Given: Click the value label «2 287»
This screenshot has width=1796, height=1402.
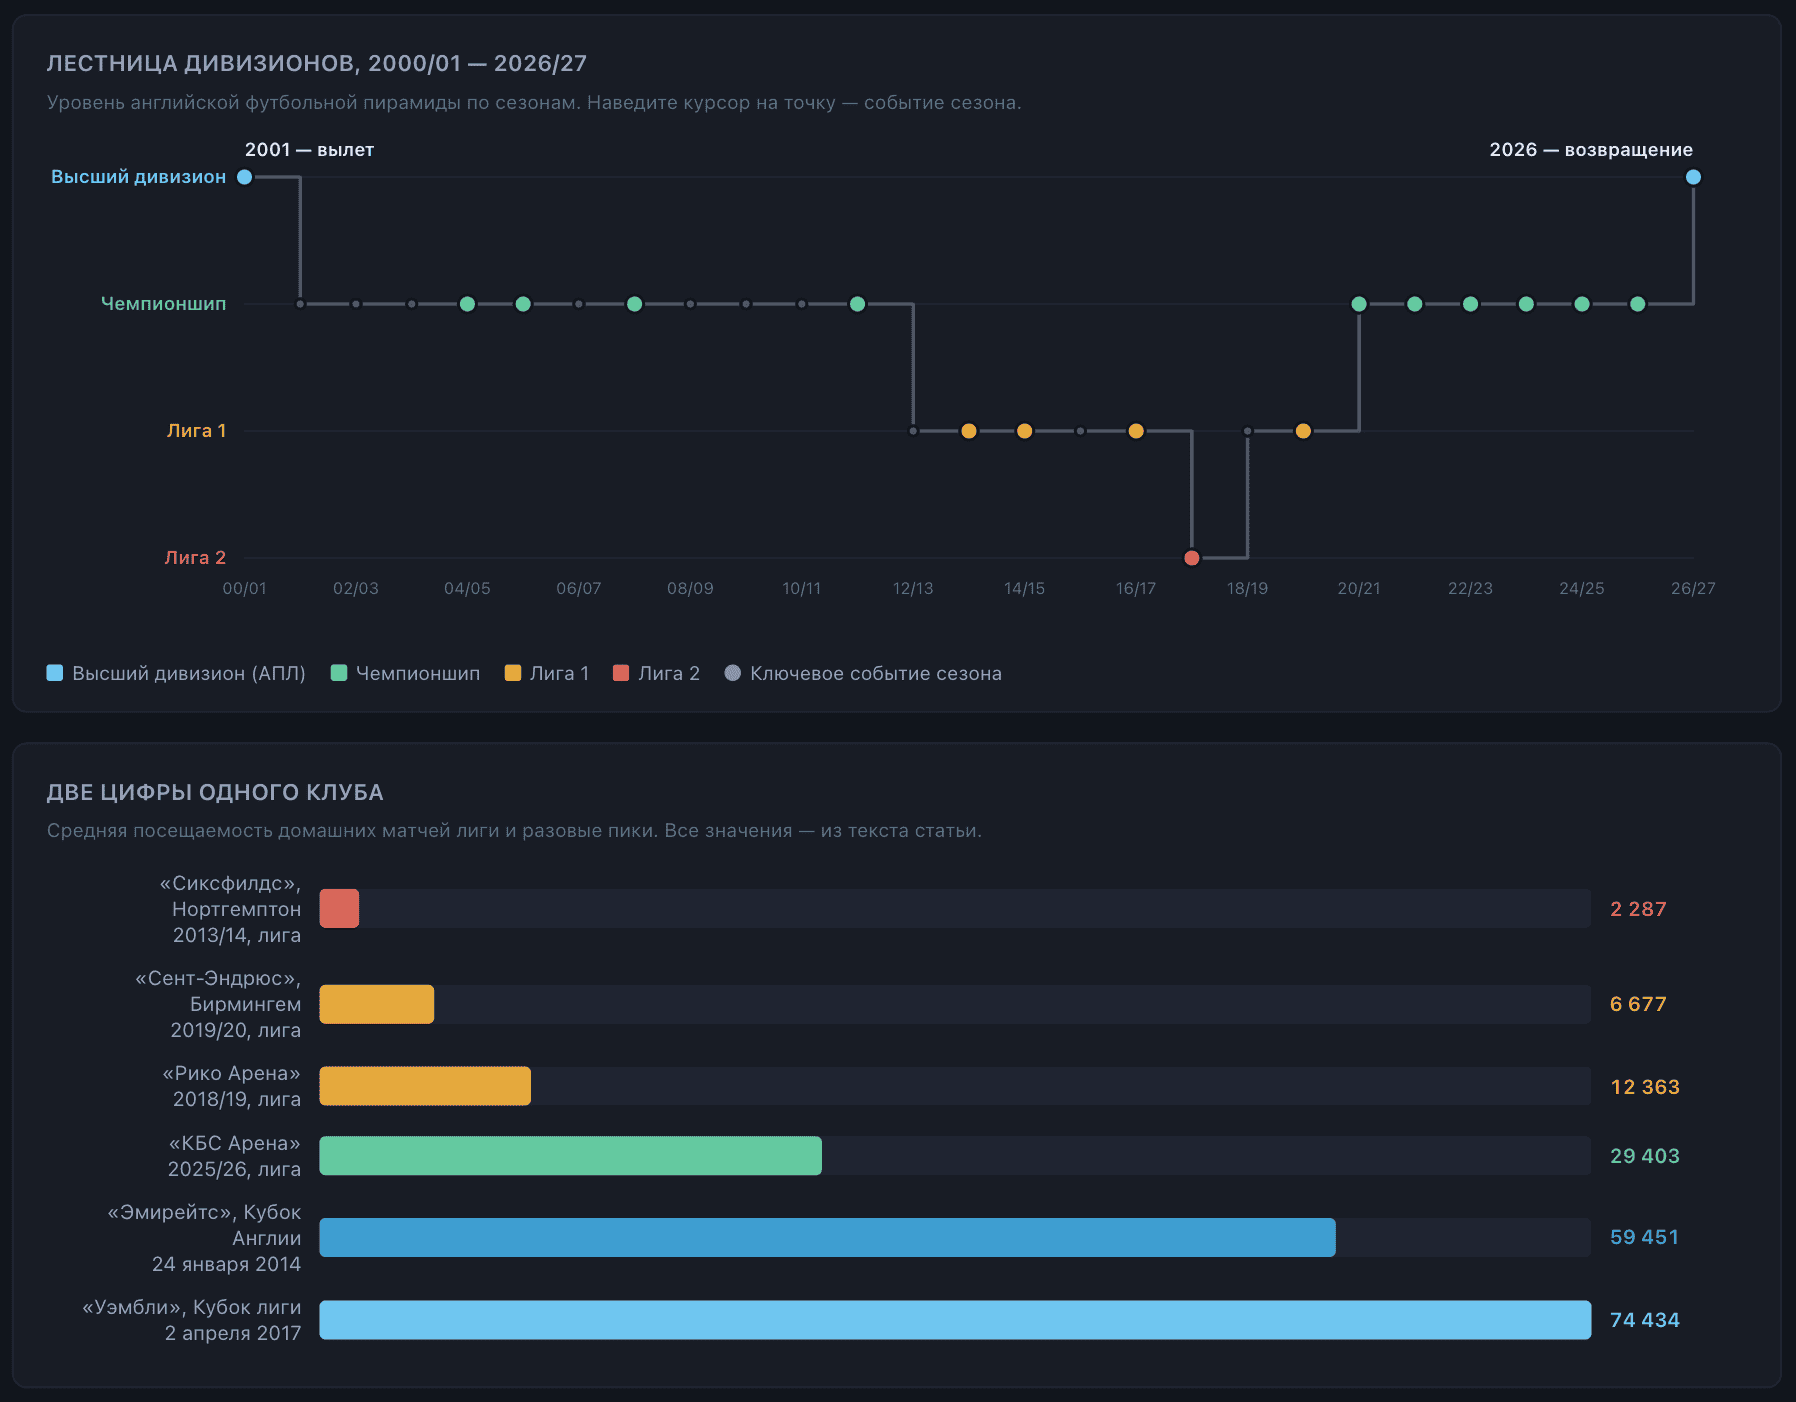Looking at the screenshot, I should tap(1638, 909).
